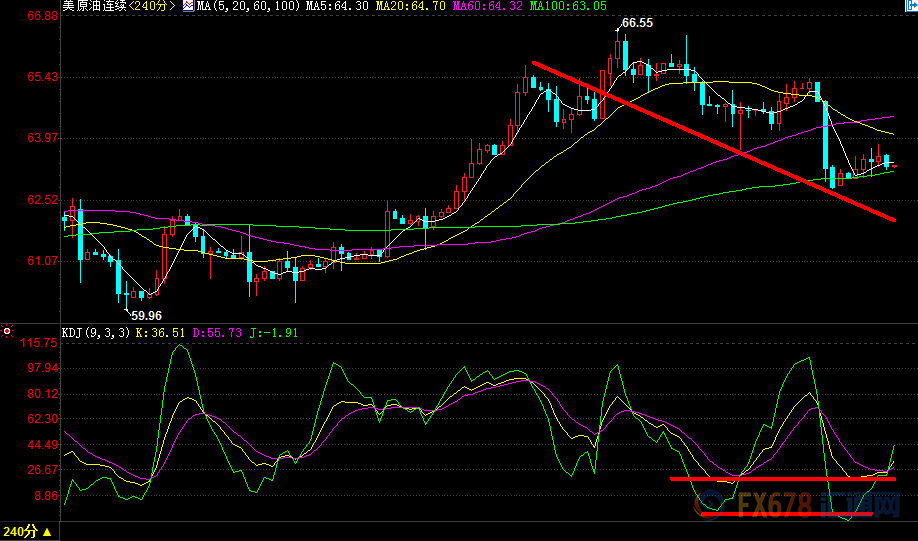Click the chart indicator icon before MA
The height and width of the screenshot is (541, 918).
pyautogui.click(x=189, y=6)
